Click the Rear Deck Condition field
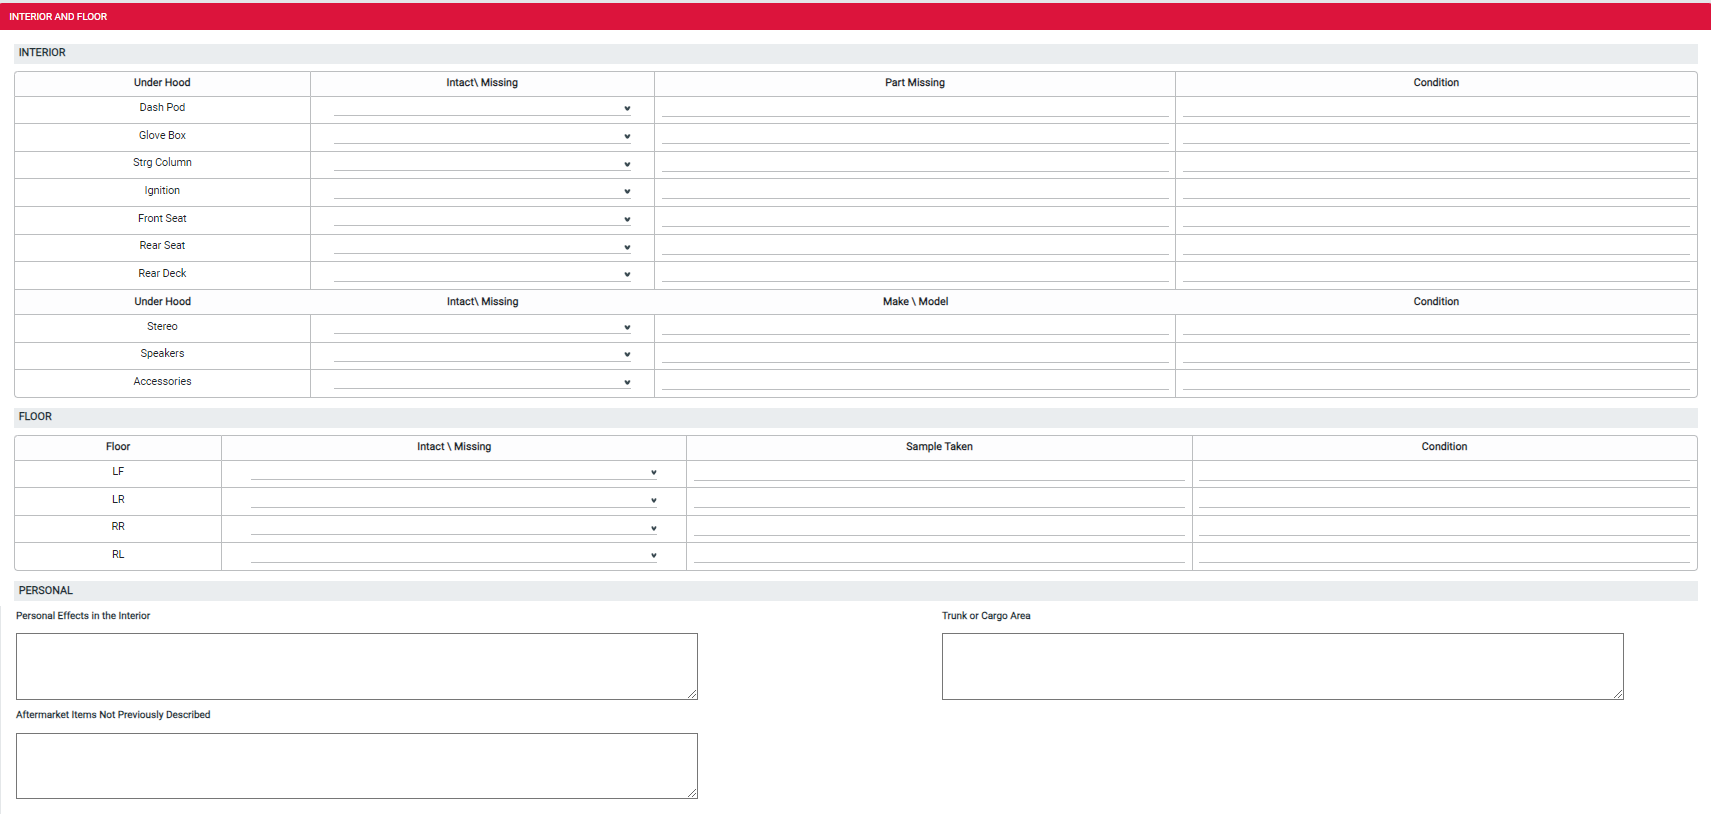Viewport: 1711px width, 814px height. (x=1436, y=274)
